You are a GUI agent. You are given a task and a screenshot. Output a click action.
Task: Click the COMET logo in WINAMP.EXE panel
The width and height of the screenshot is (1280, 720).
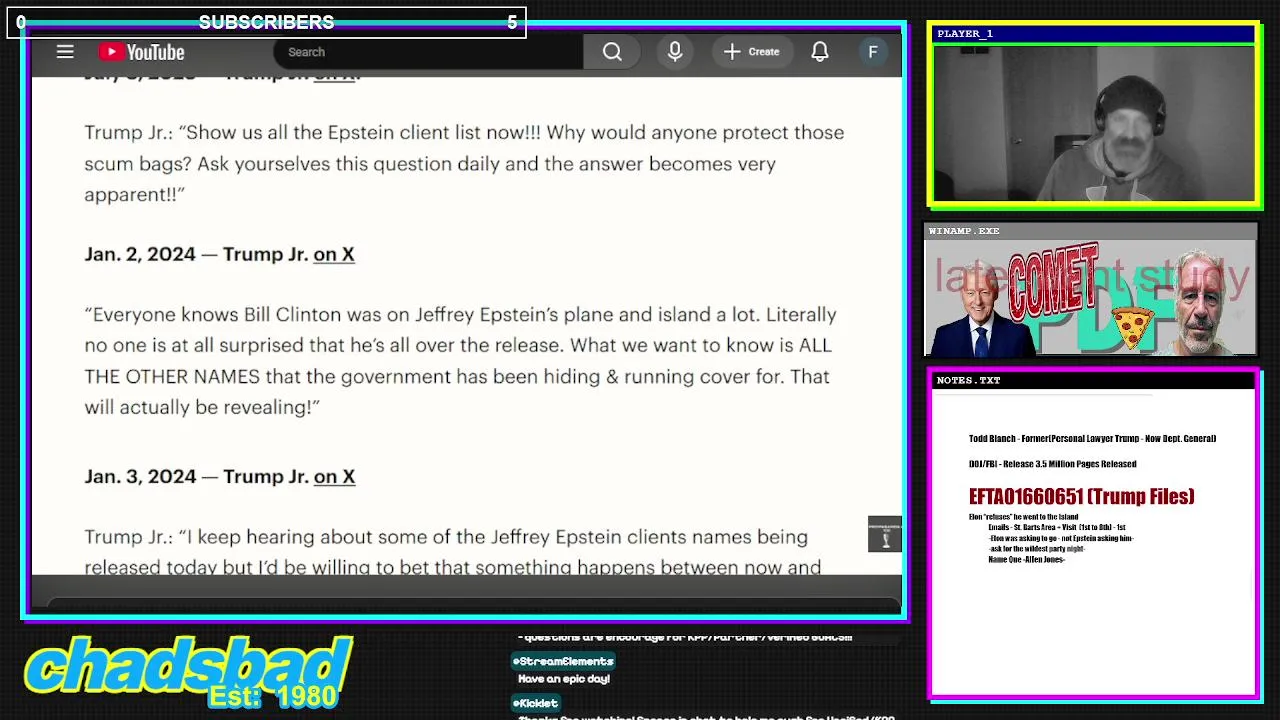pyautogui.click(x=1053, y=284)
